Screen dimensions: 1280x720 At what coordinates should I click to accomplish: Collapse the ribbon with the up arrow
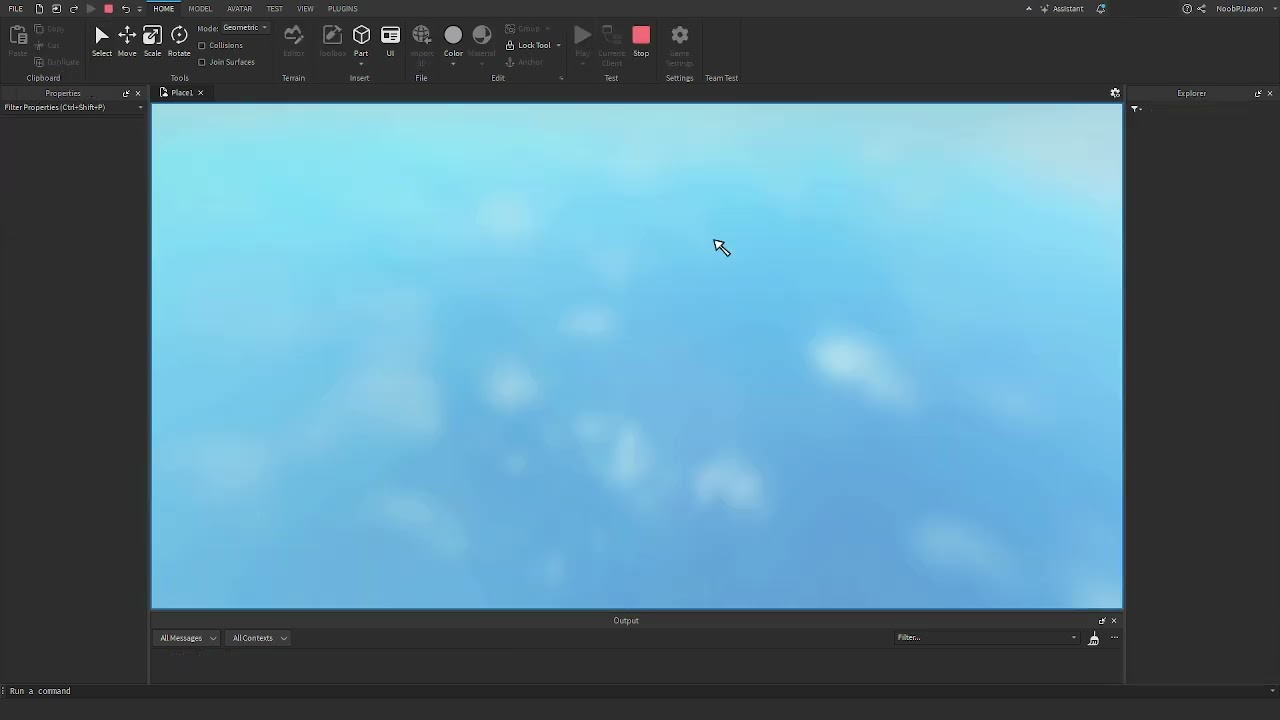pyautogui.click(x=1028, y=9)
